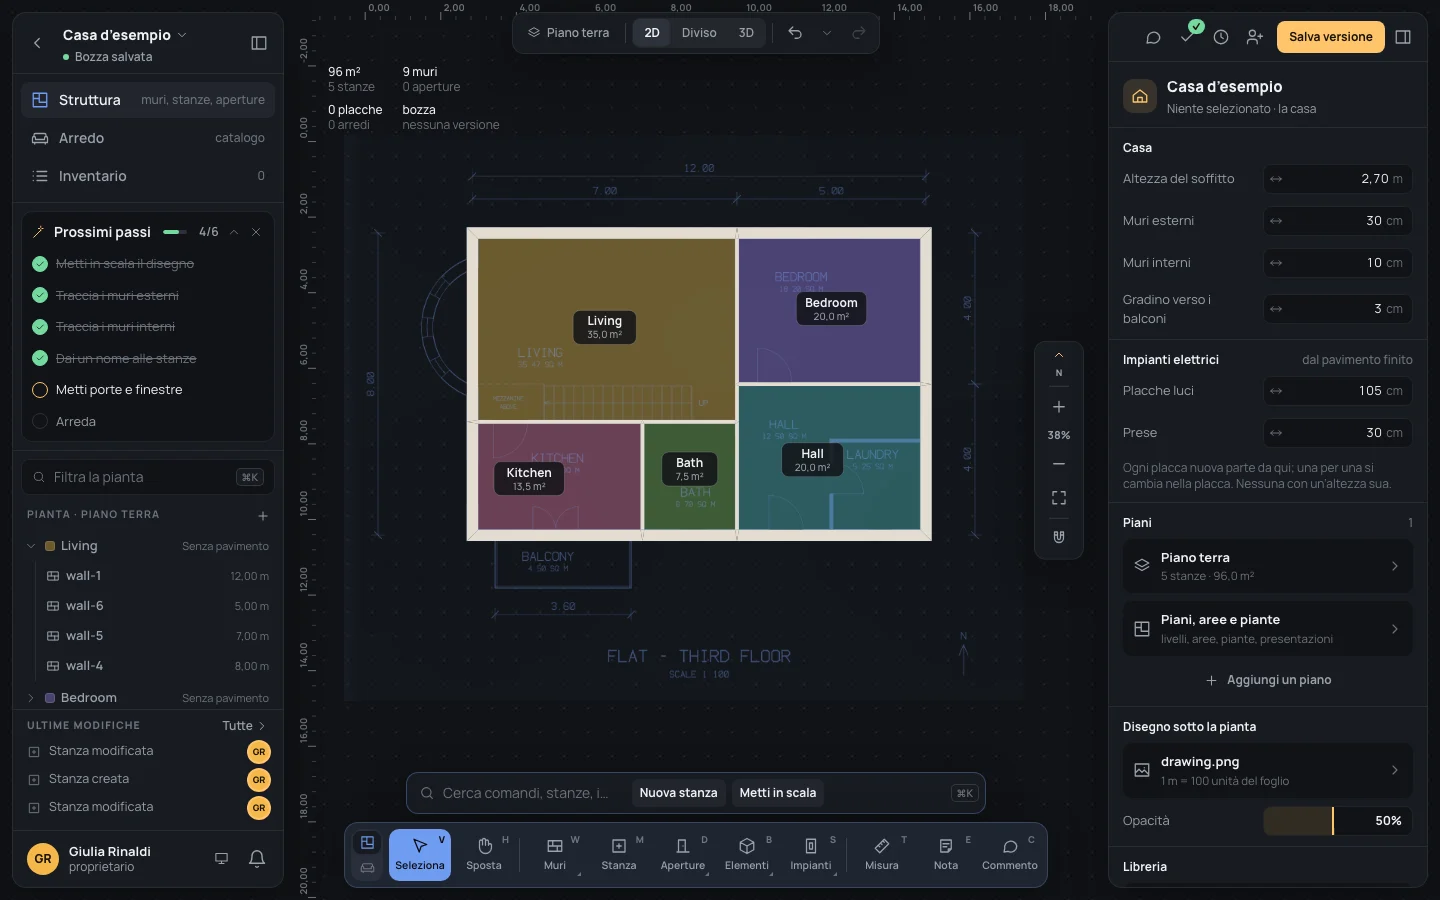This screenshot has height=900, width=1440.
Task: Zoom out with the minus icon
Action: [x=1059, y=464]
